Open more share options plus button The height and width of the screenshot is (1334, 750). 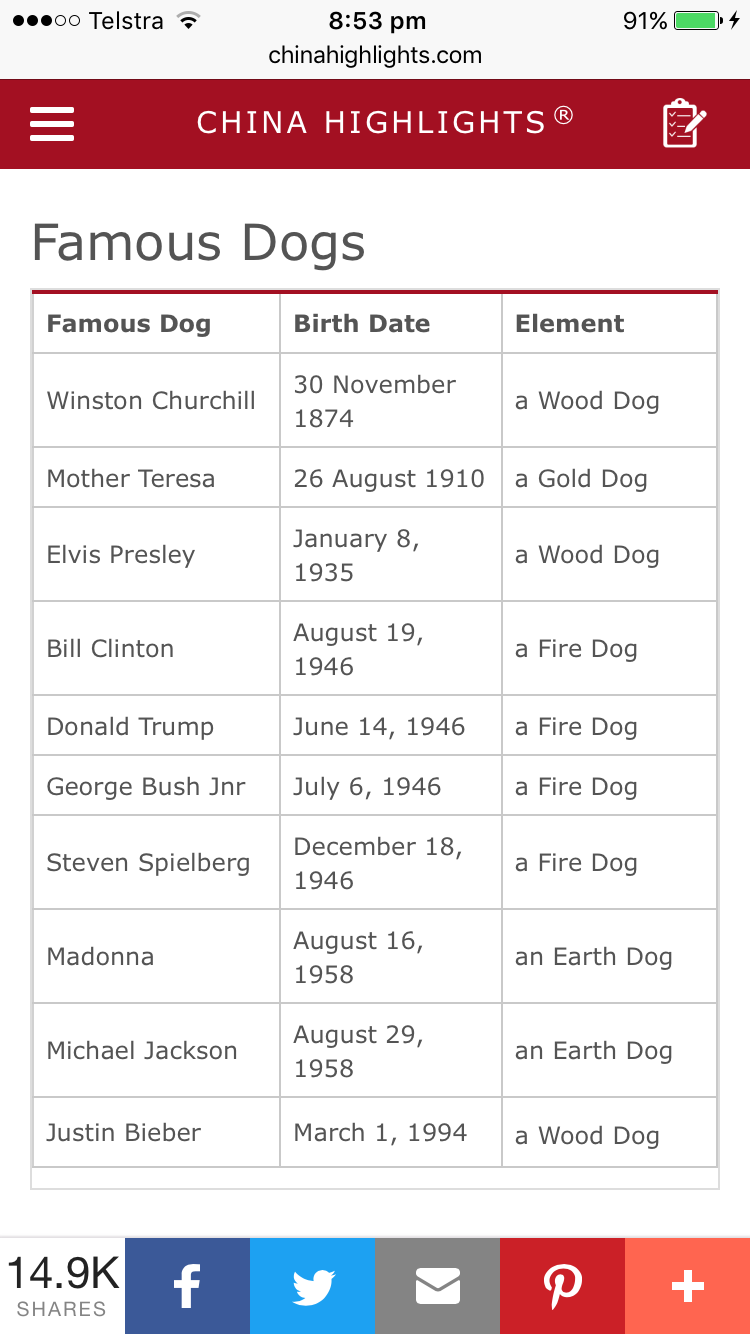click(687, 1286)
